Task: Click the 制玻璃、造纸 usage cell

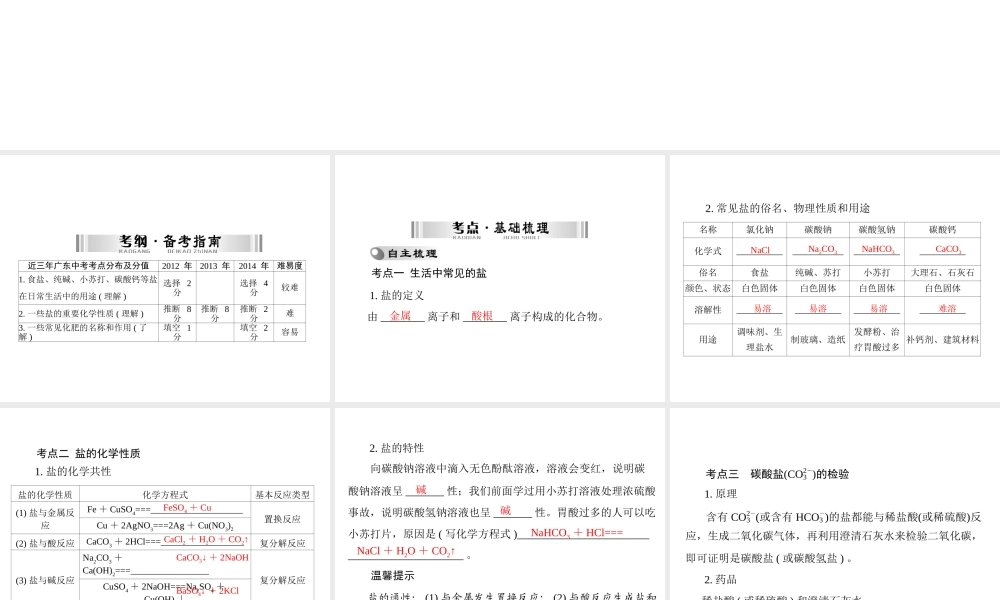Action: 818,340
